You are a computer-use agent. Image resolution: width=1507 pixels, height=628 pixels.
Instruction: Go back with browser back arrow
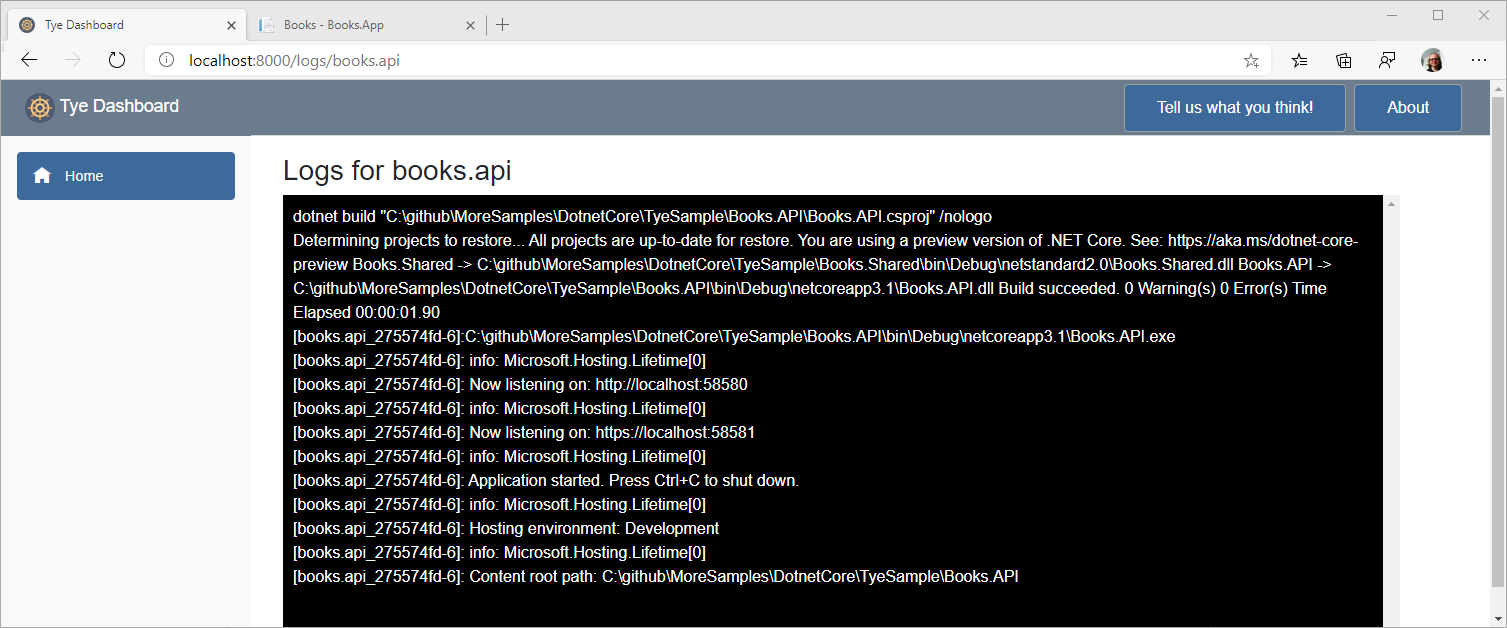[x=29, y=60]
